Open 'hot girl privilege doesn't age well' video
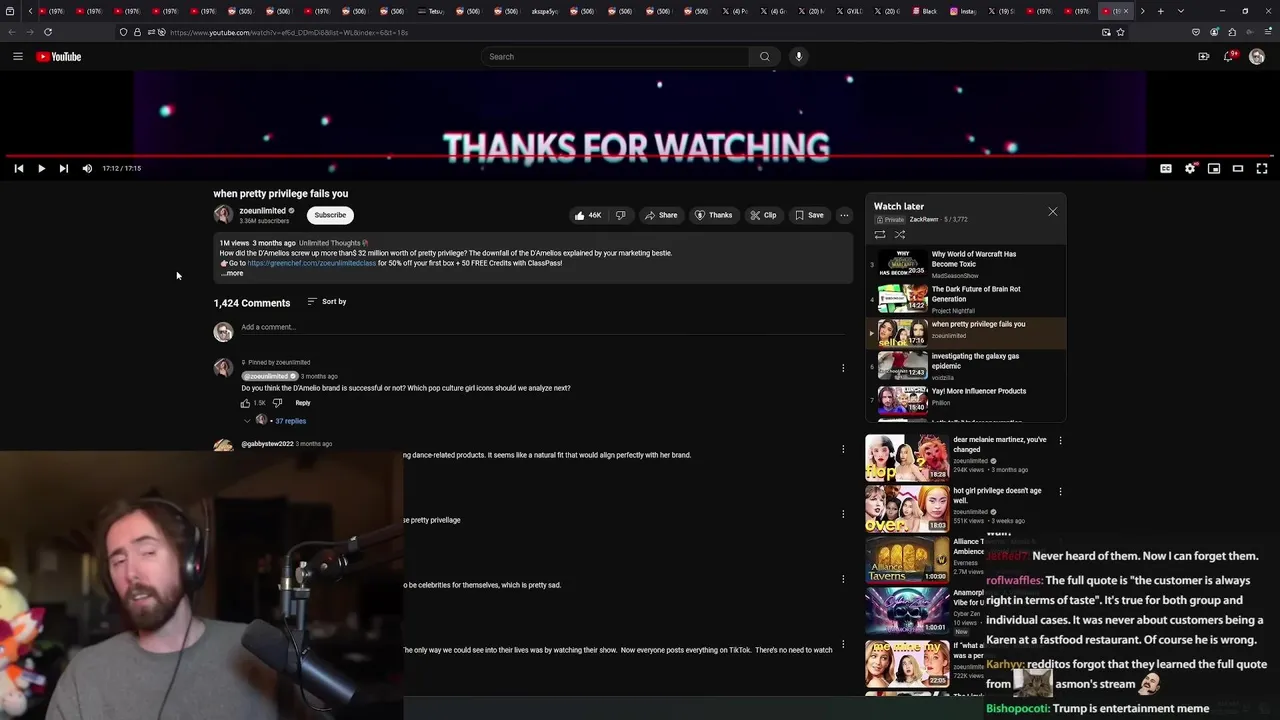Image resolution: width=1280 pixels, height=720 pixels. (997, 495)
